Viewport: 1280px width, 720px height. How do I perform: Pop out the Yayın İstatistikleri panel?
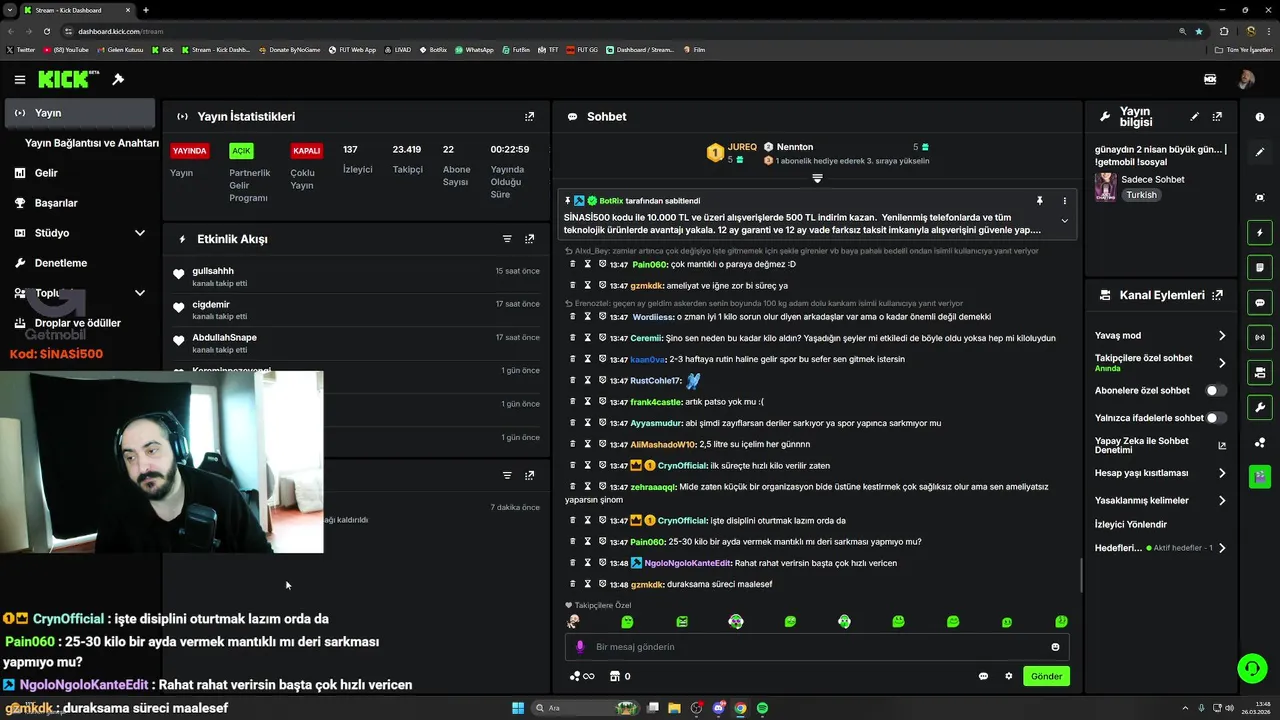point(529,116)
